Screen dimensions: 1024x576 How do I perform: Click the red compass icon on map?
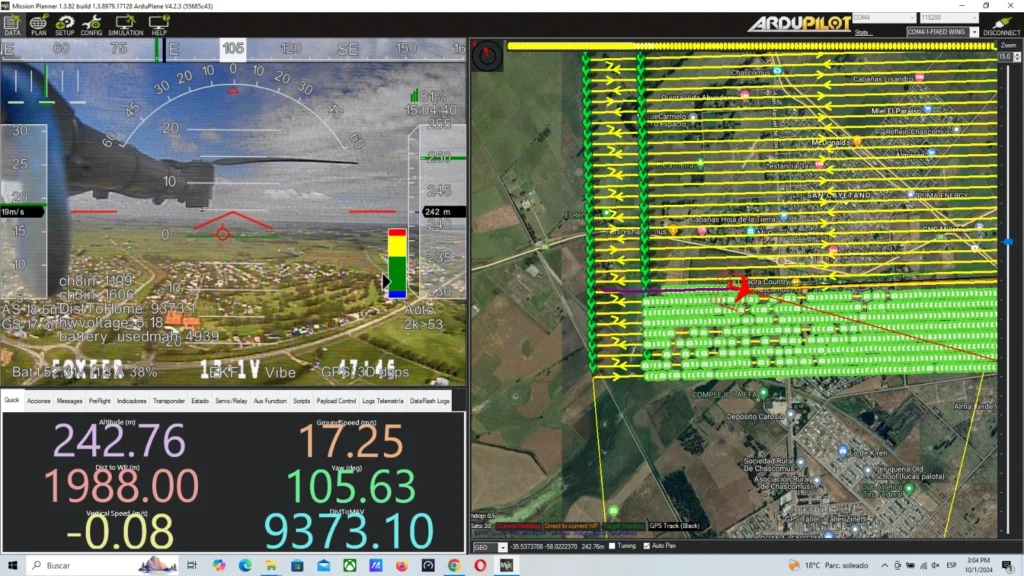pos(488,56)
